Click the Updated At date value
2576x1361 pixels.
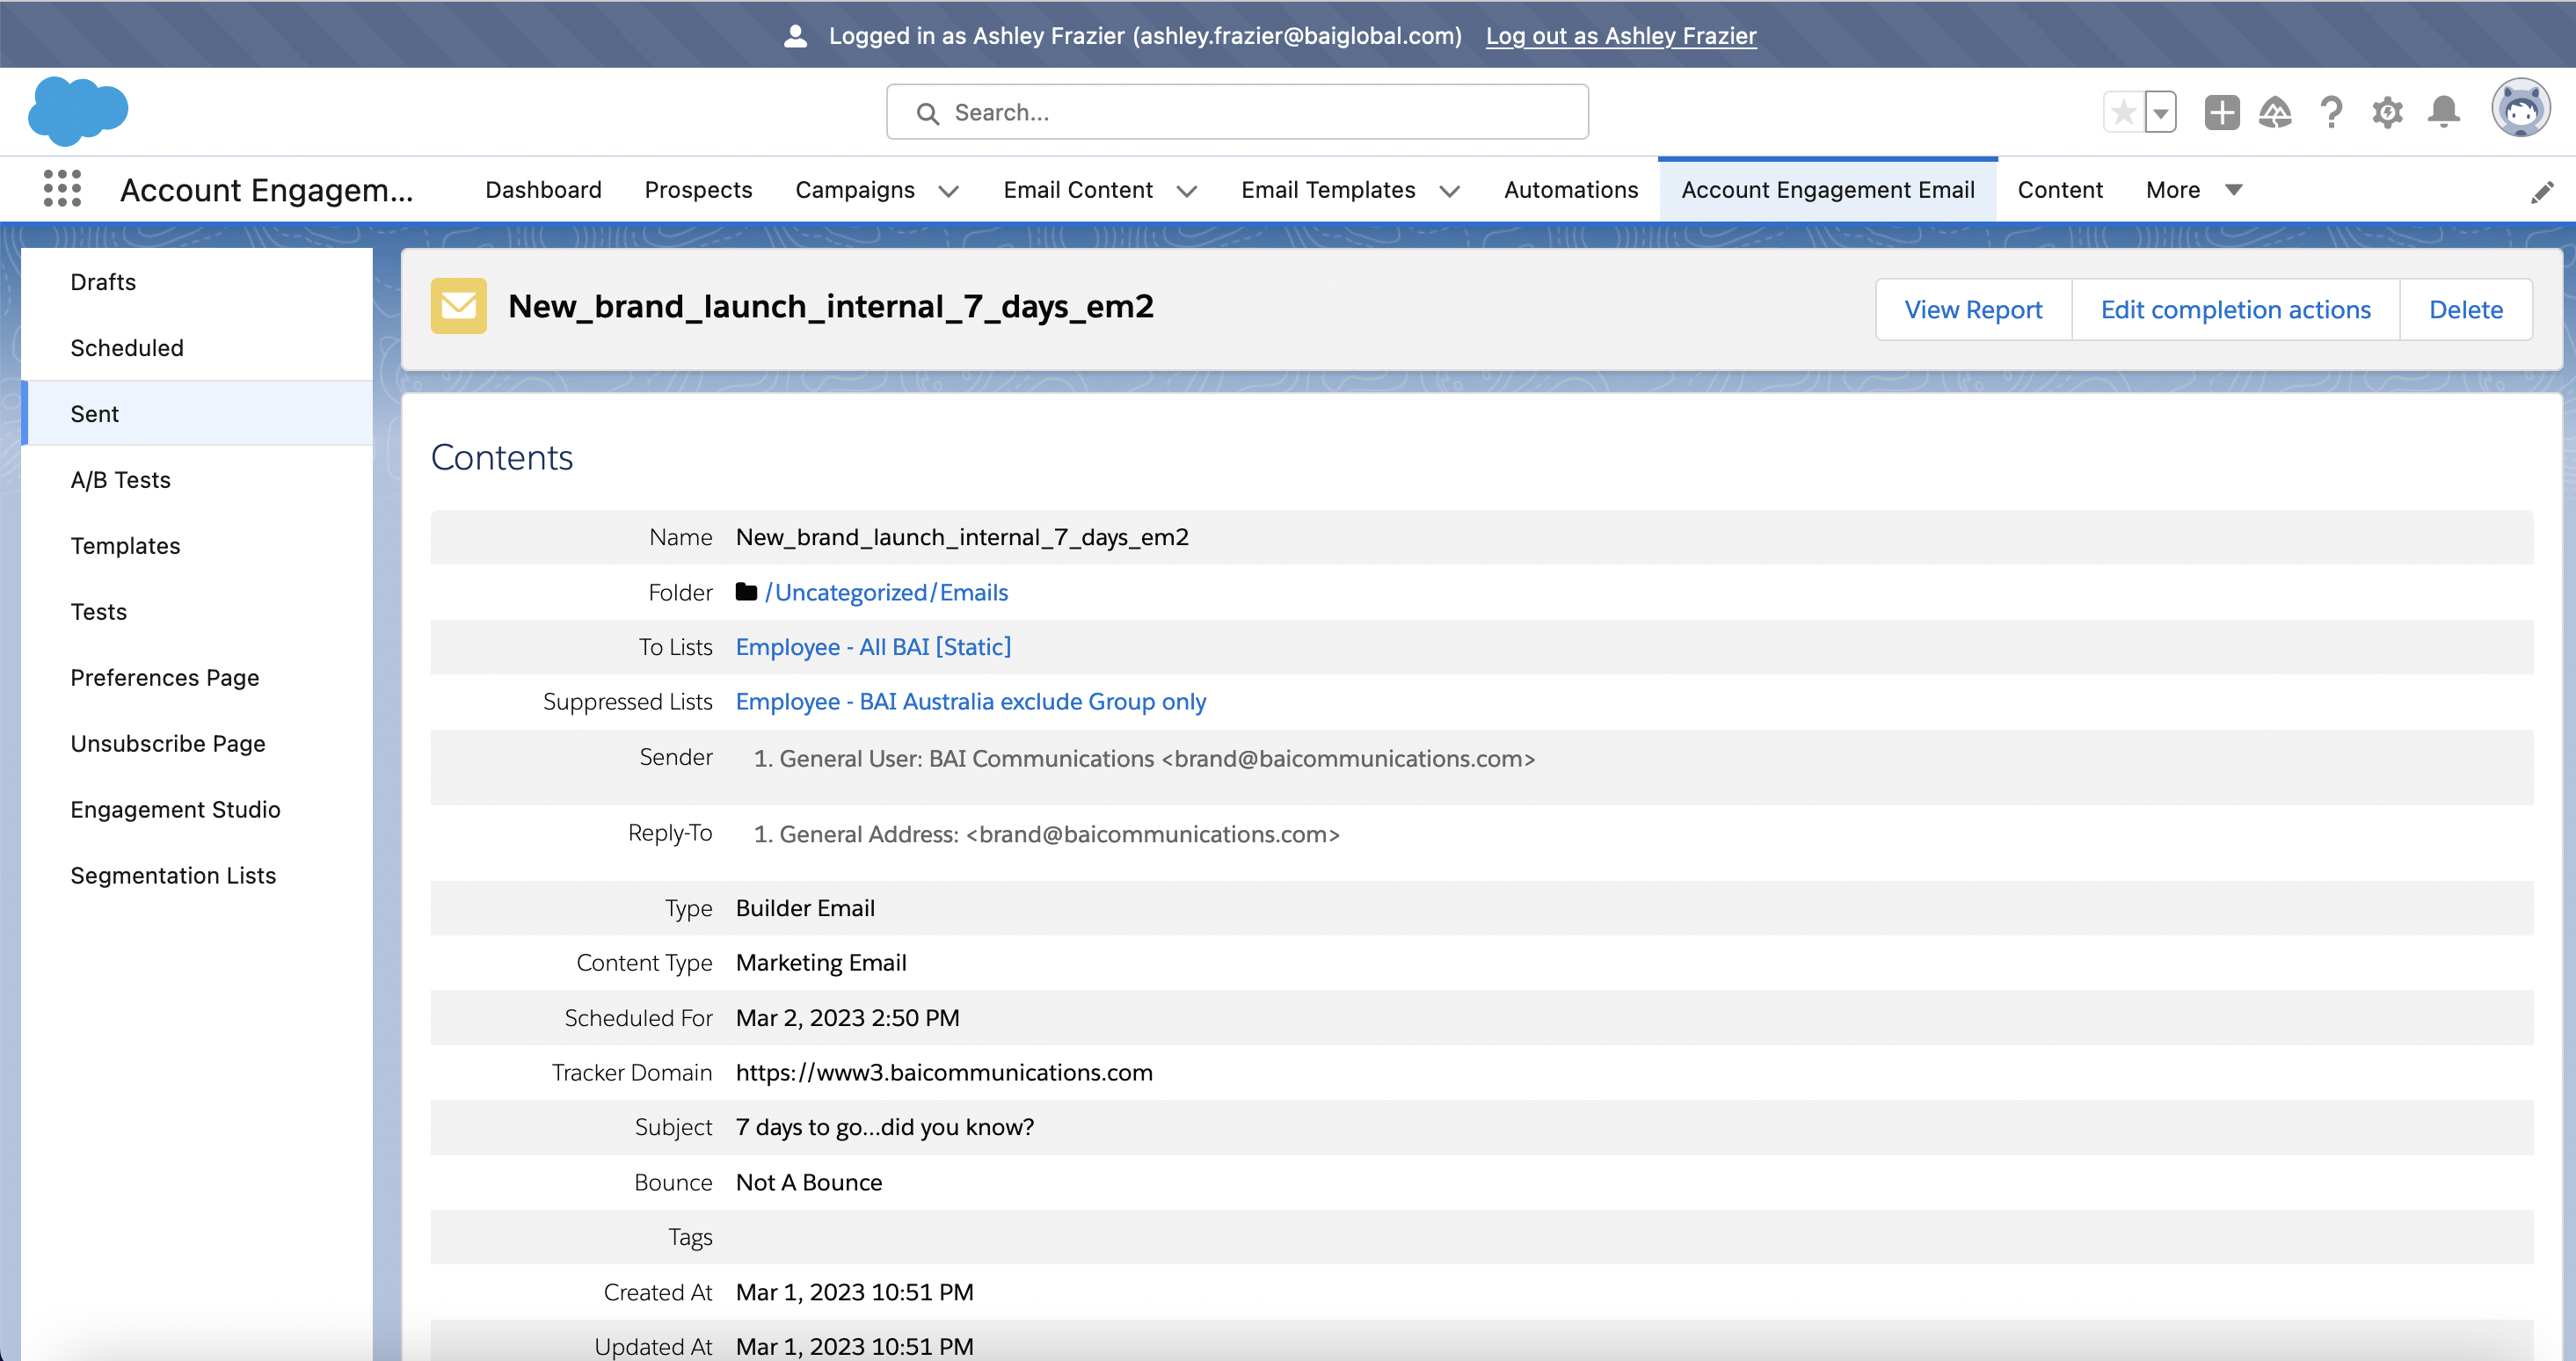click(854, 1347)
